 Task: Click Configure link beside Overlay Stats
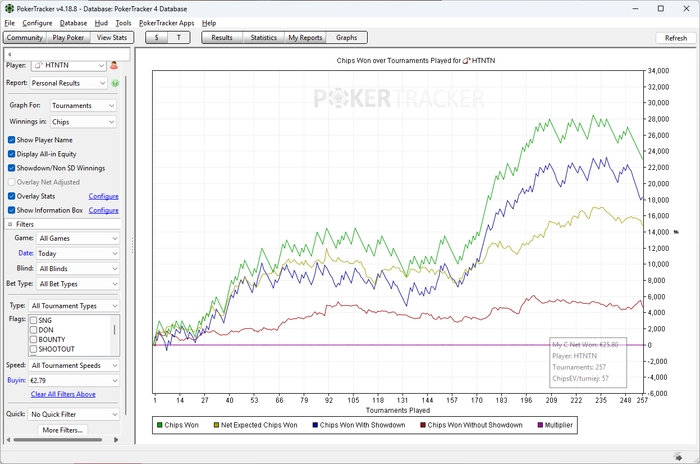click(x=103, y=196)
